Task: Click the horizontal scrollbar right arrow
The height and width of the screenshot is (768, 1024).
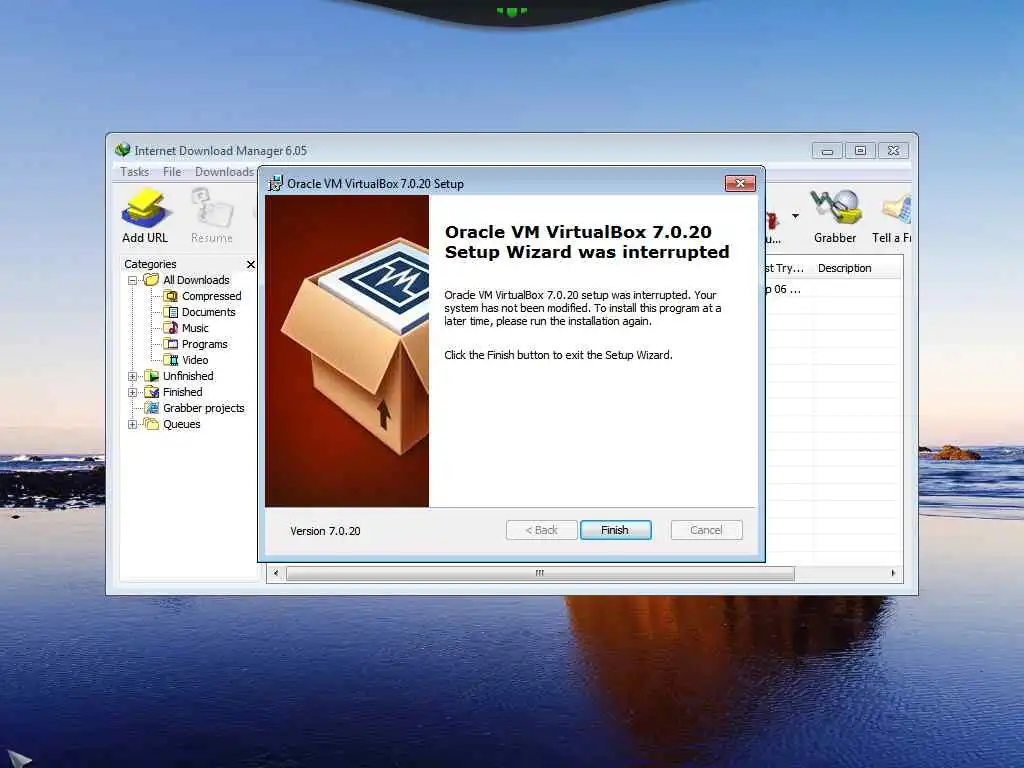Action: [x=893, y=573]
